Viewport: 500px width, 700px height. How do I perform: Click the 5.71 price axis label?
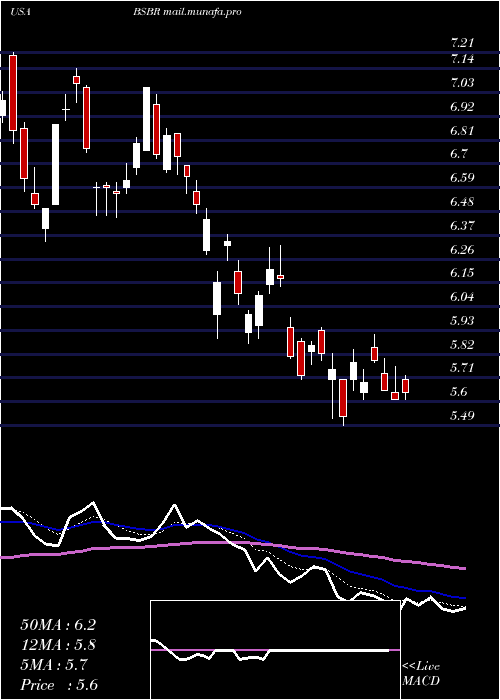click(x=462, y=368)
